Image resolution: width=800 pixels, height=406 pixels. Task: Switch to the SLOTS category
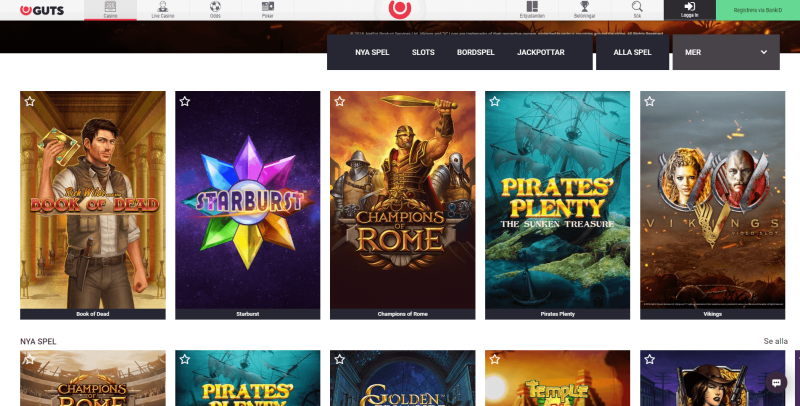pyautogui.click(x=422, y=52)
